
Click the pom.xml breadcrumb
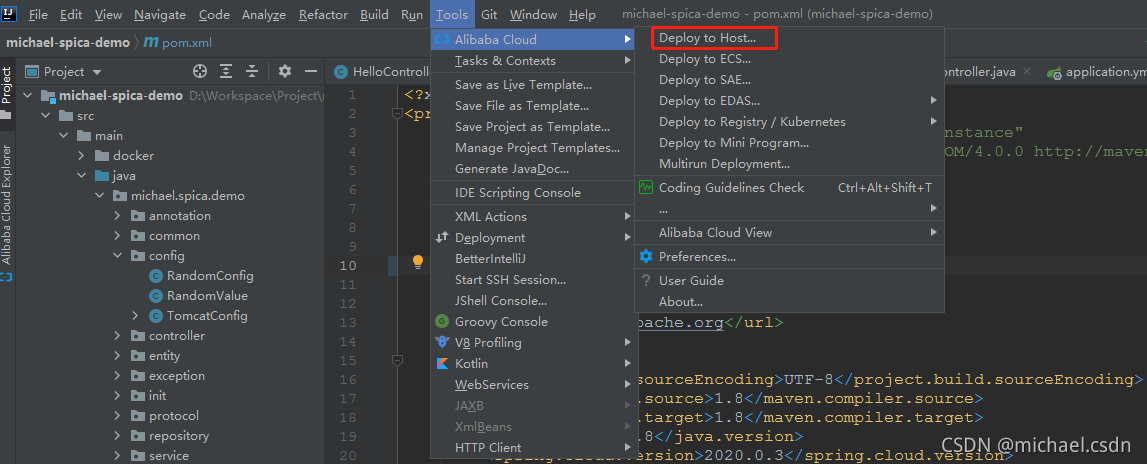pos(178,42)
